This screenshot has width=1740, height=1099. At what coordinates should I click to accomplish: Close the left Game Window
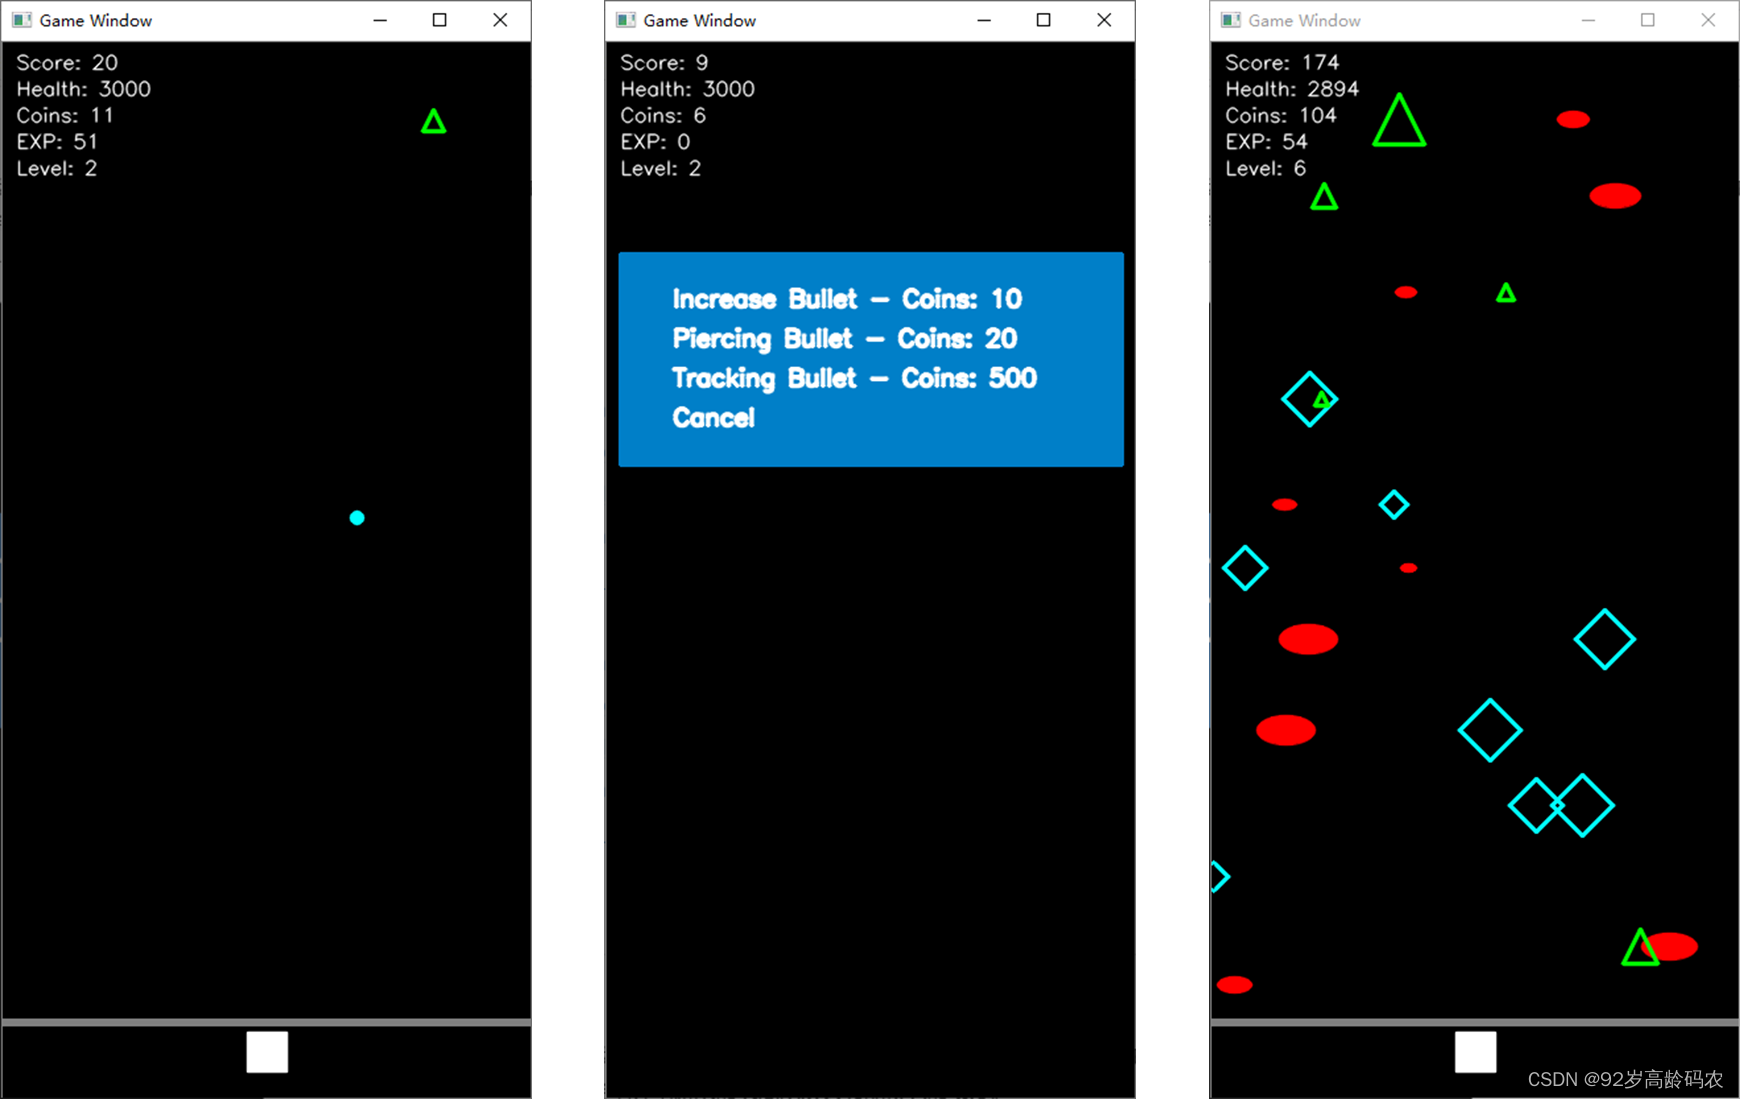[500, 20]
